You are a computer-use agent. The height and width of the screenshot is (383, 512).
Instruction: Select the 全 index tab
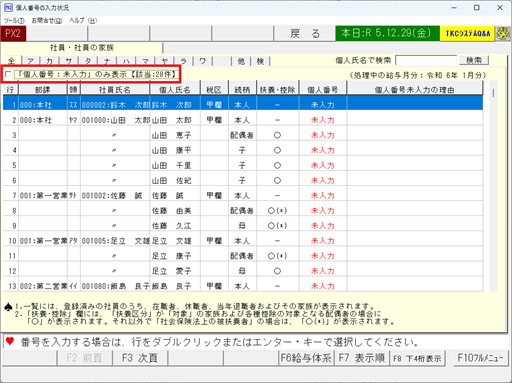coord(12,61)
